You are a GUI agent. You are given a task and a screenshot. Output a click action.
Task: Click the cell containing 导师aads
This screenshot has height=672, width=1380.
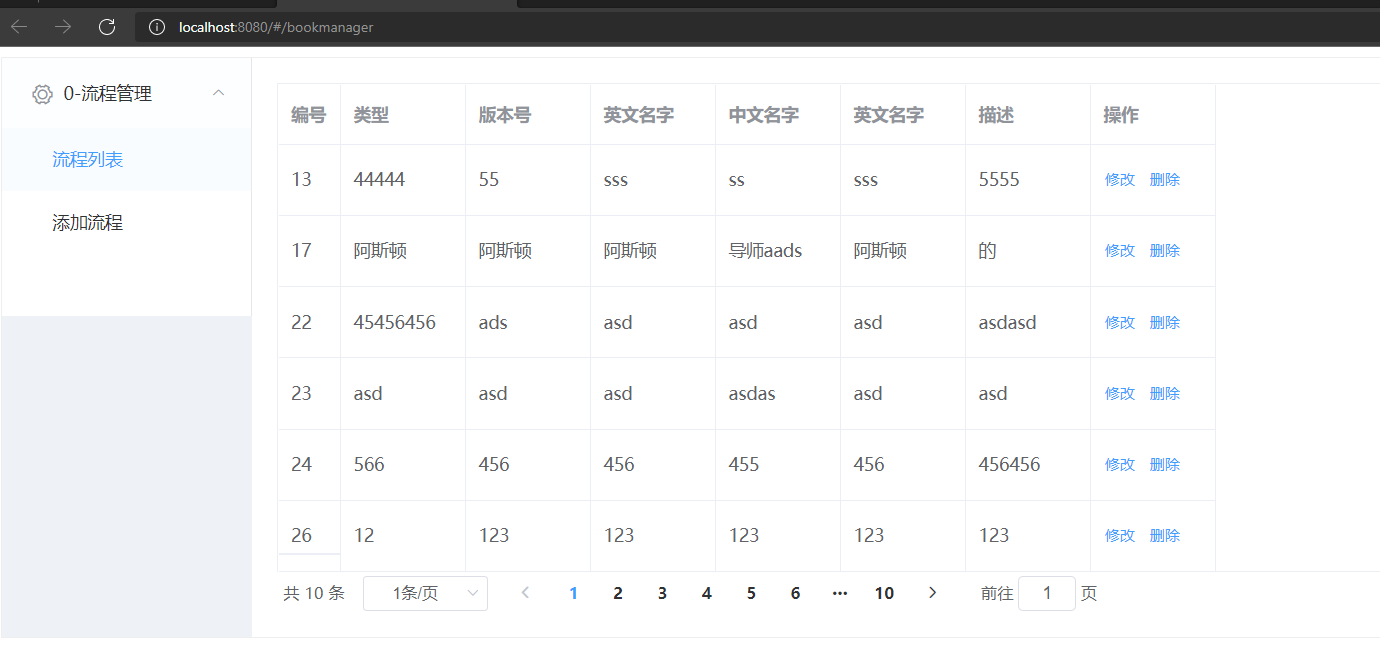coord(778,251)
